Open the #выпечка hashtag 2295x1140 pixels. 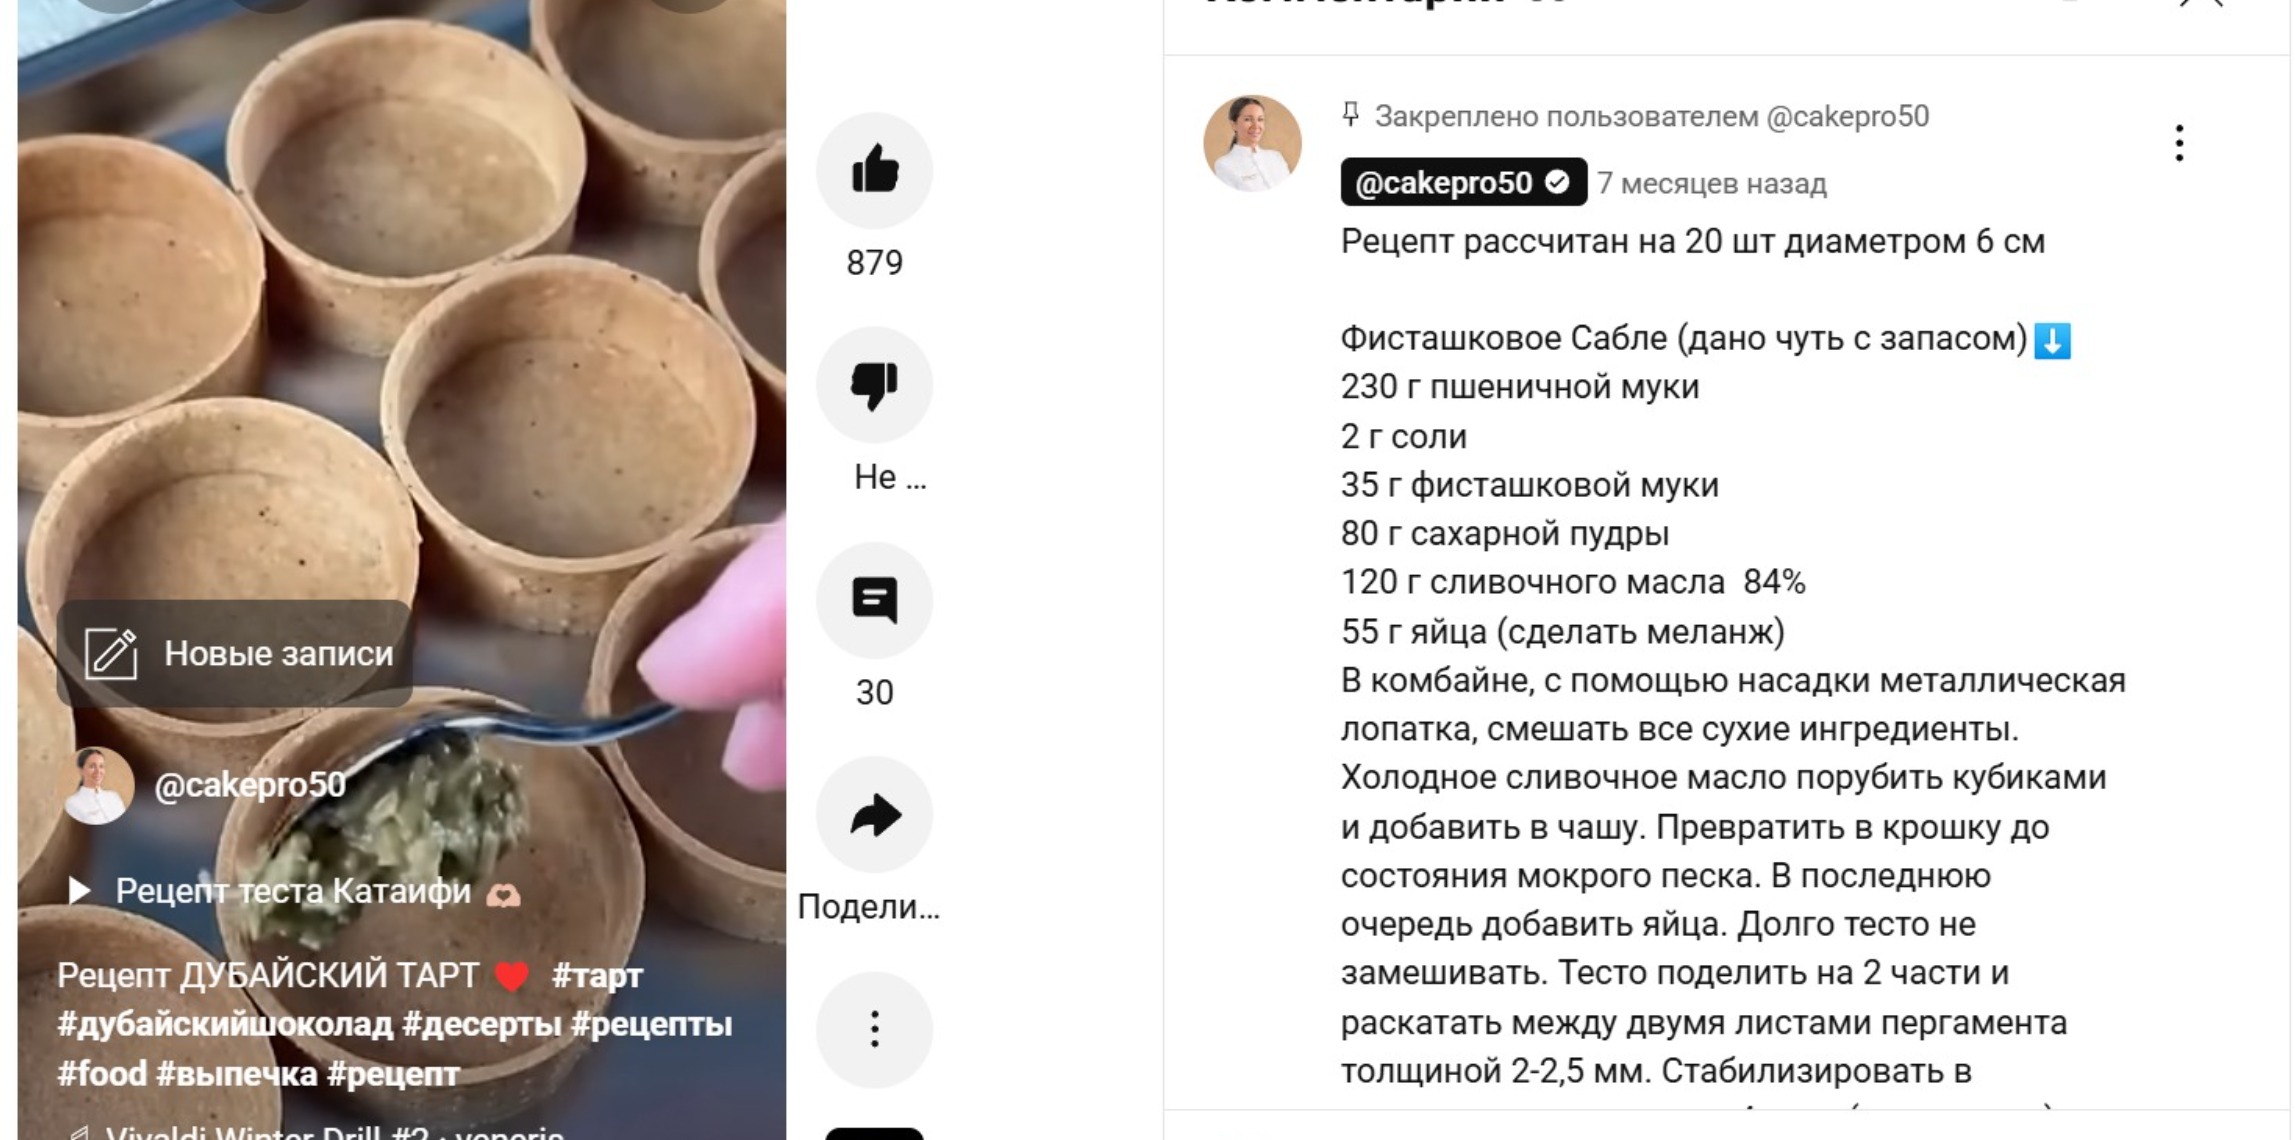click(237, 1073)
